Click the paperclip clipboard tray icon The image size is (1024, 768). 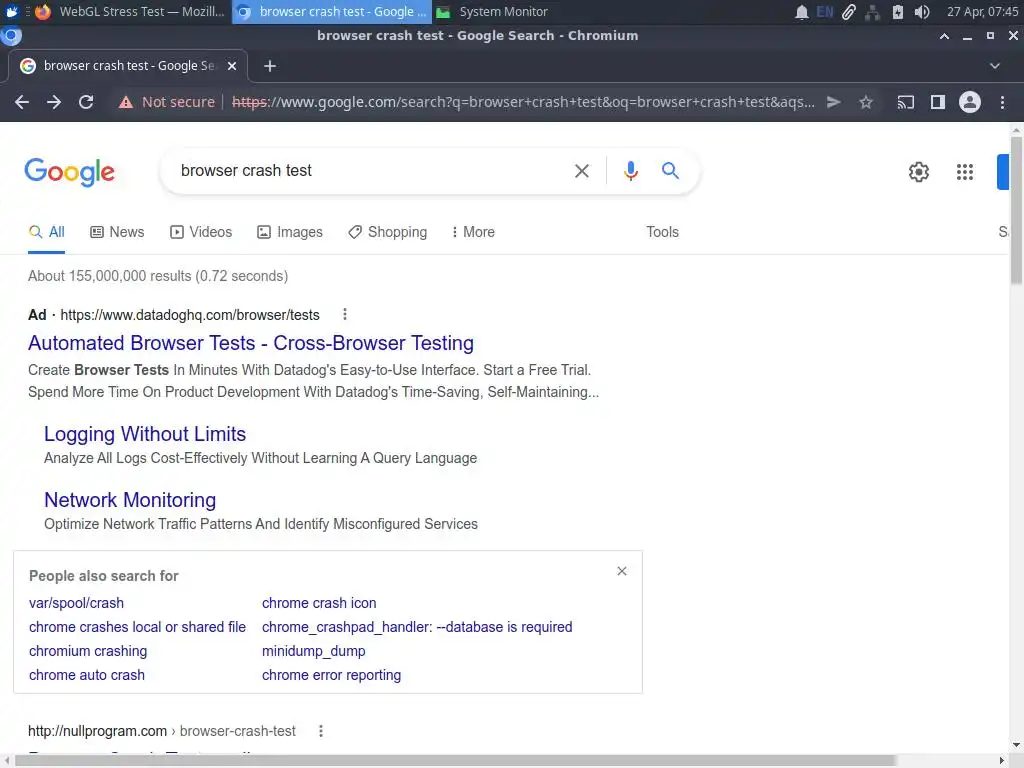point(848,12)
